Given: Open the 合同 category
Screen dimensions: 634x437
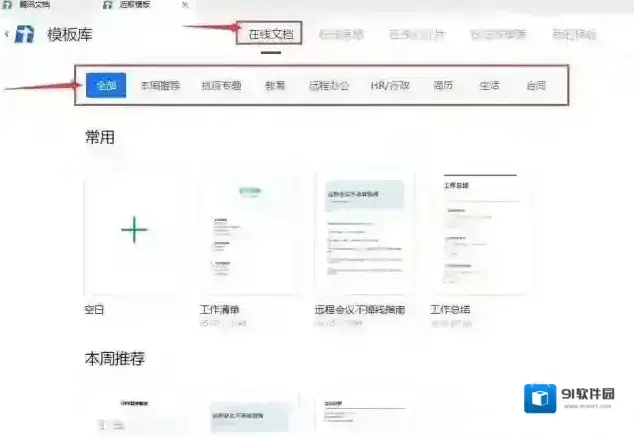Looking at the screenshot, I should pyautogui.click(x=536, y=86).
